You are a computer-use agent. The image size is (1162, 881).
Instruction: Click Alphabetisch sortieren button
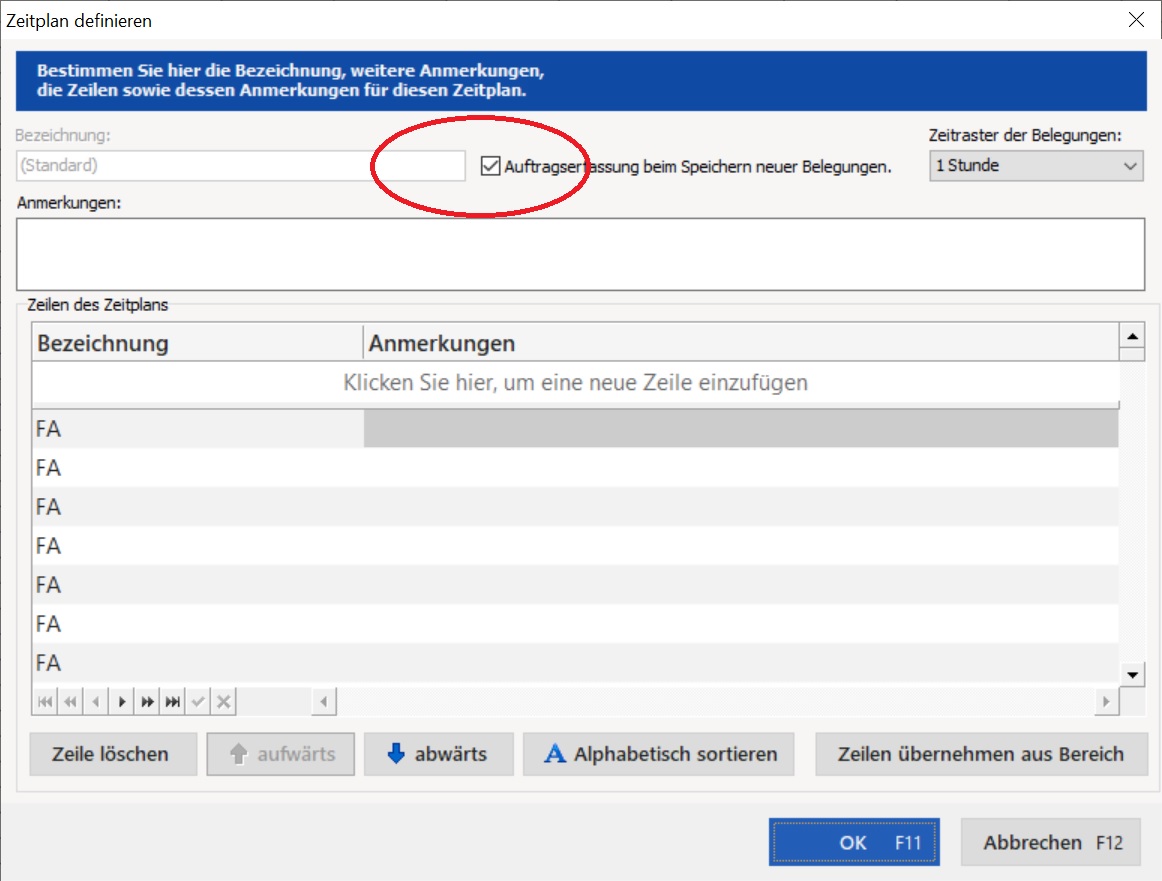coord(659,754)
